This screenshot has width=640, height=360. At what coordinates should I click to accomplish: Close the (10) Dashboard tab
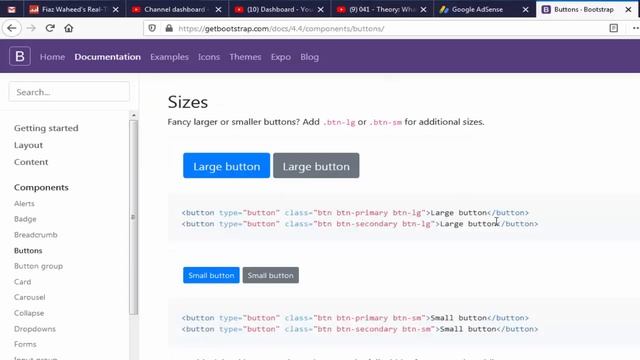(321, 9)
